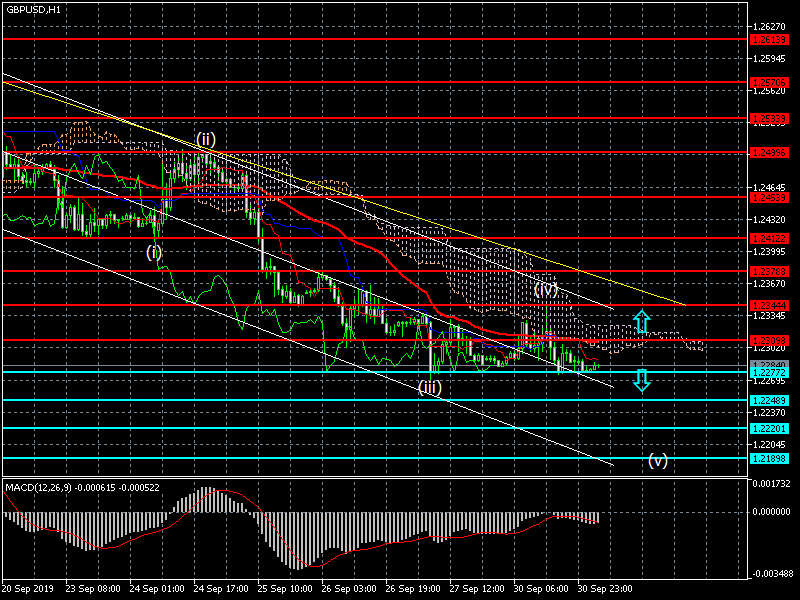Click the red 1.26139 level price tag

(x=770, y=40)
